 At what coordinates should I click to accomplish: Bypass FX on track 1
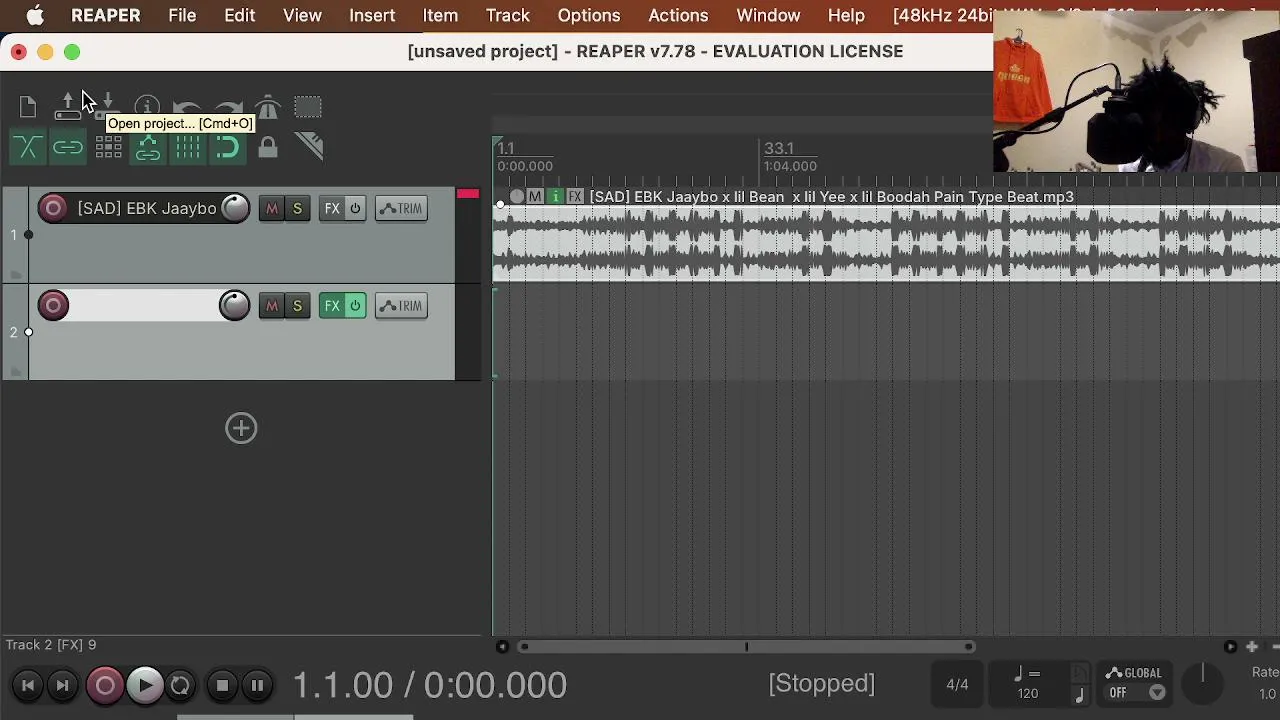[355, 208]
